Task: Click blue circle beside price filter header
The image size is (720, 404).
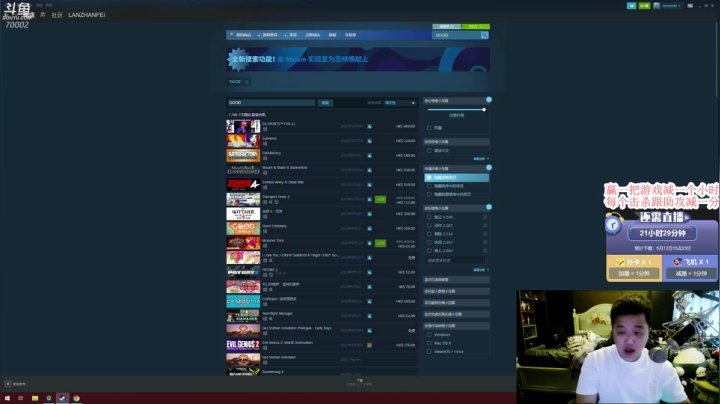Action: click(489, 100)
